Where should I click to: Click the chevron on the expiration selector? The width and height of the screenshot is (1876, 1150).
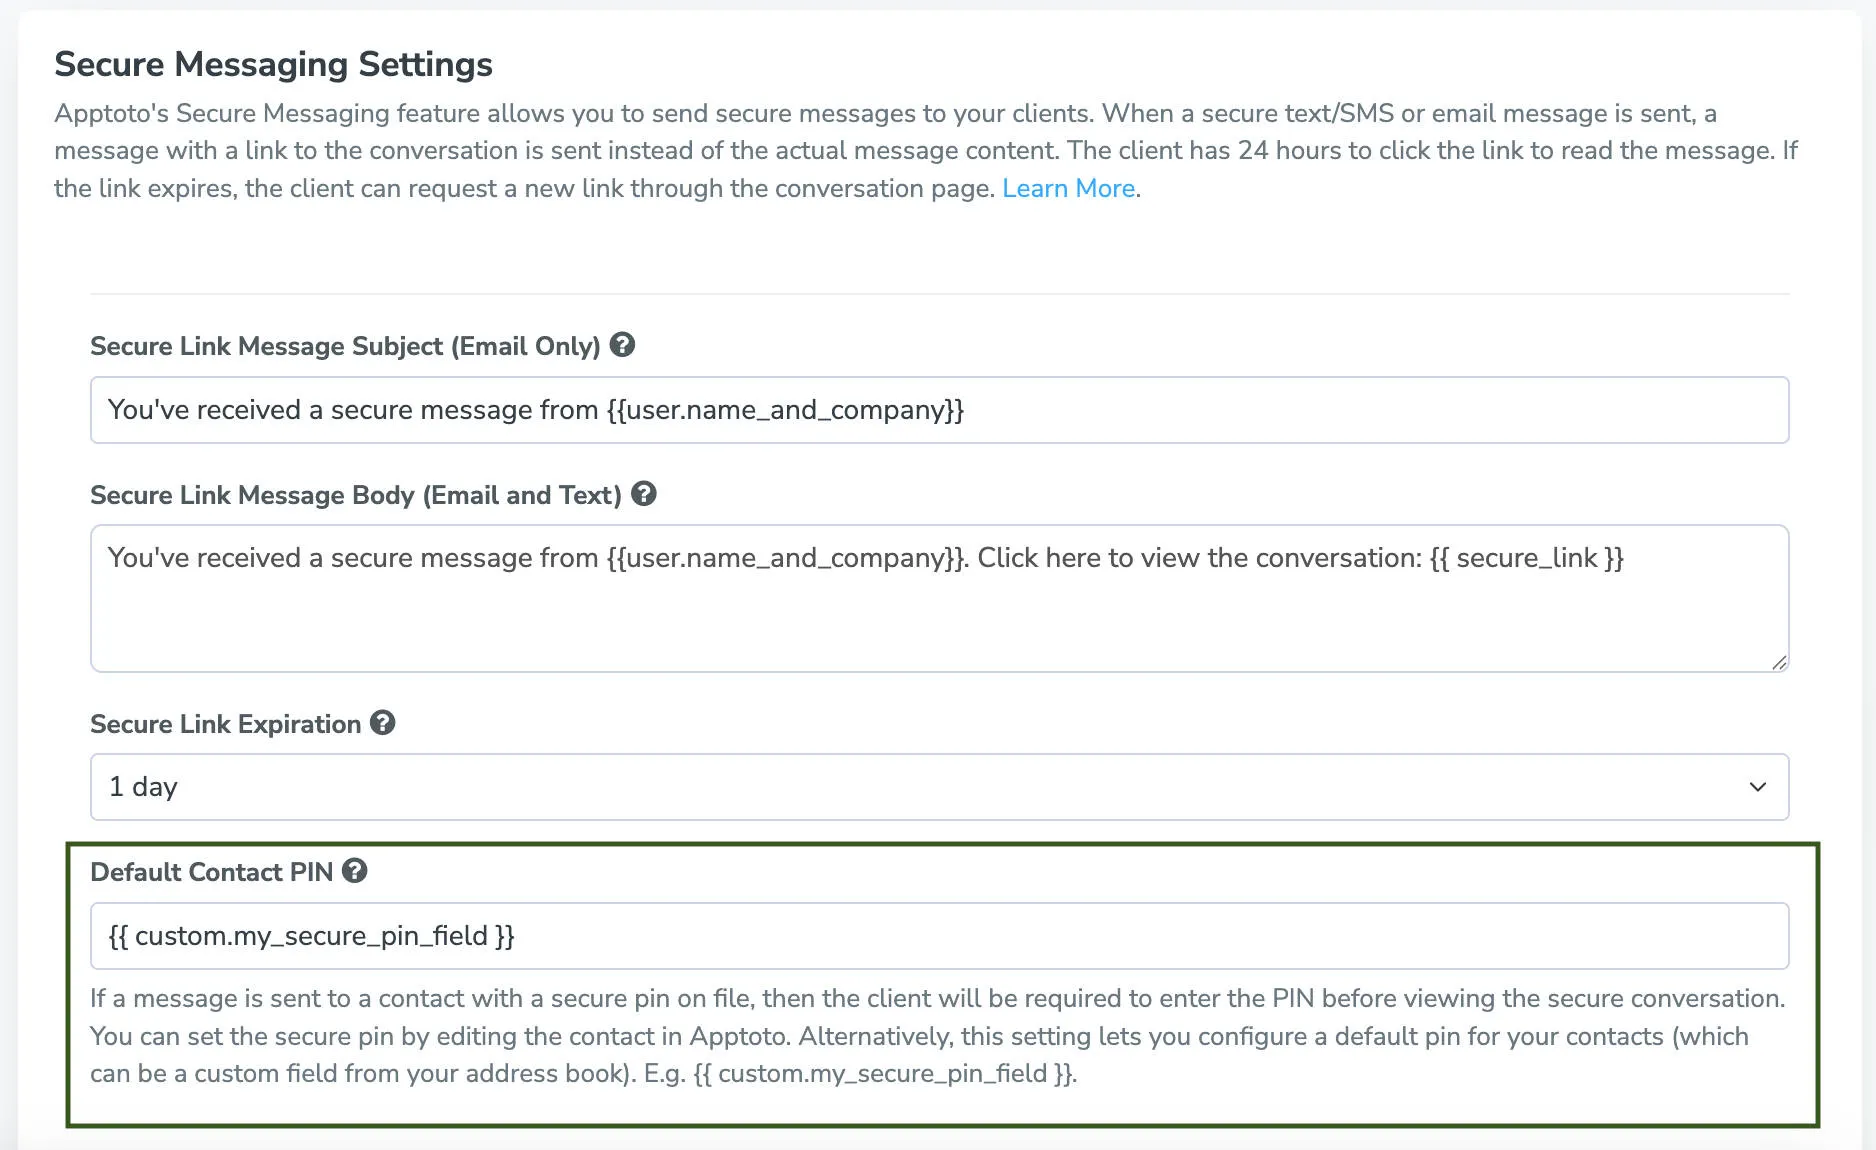tap(1756, 787)
